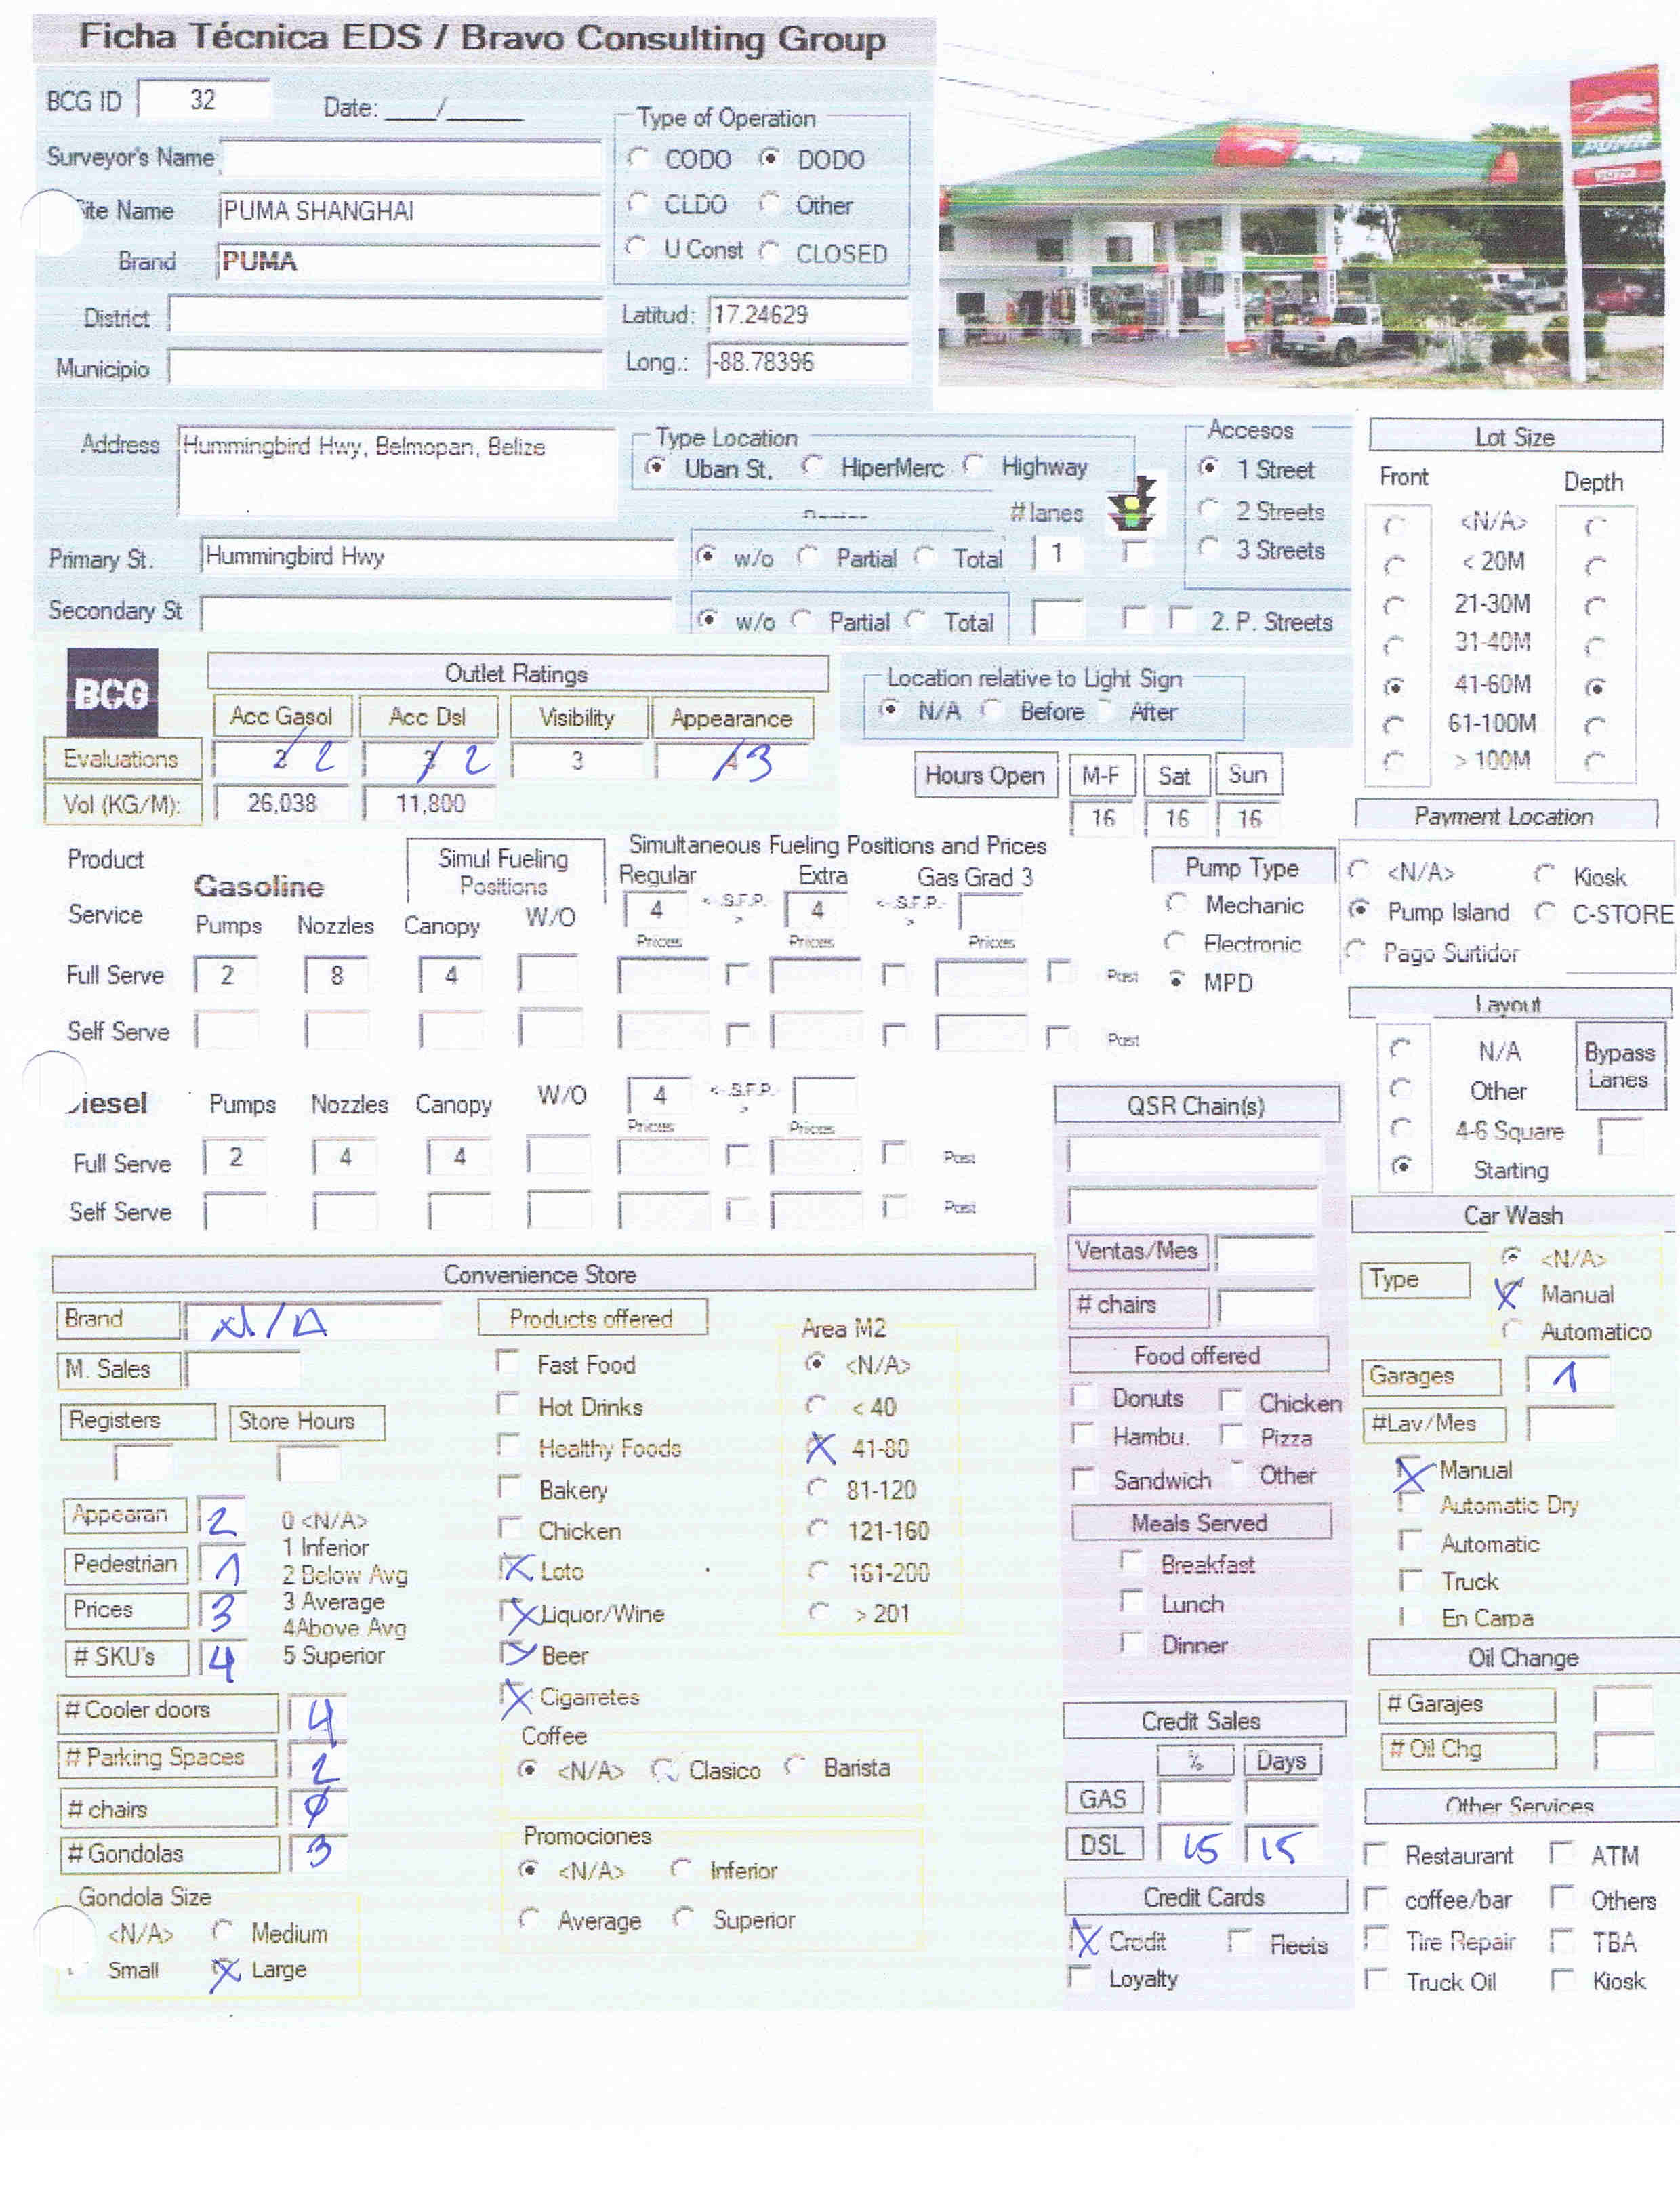The width and height of the screenshot is (1680, 2188).
Task: Choose HiperMerc location type
Action: (812, 466)
